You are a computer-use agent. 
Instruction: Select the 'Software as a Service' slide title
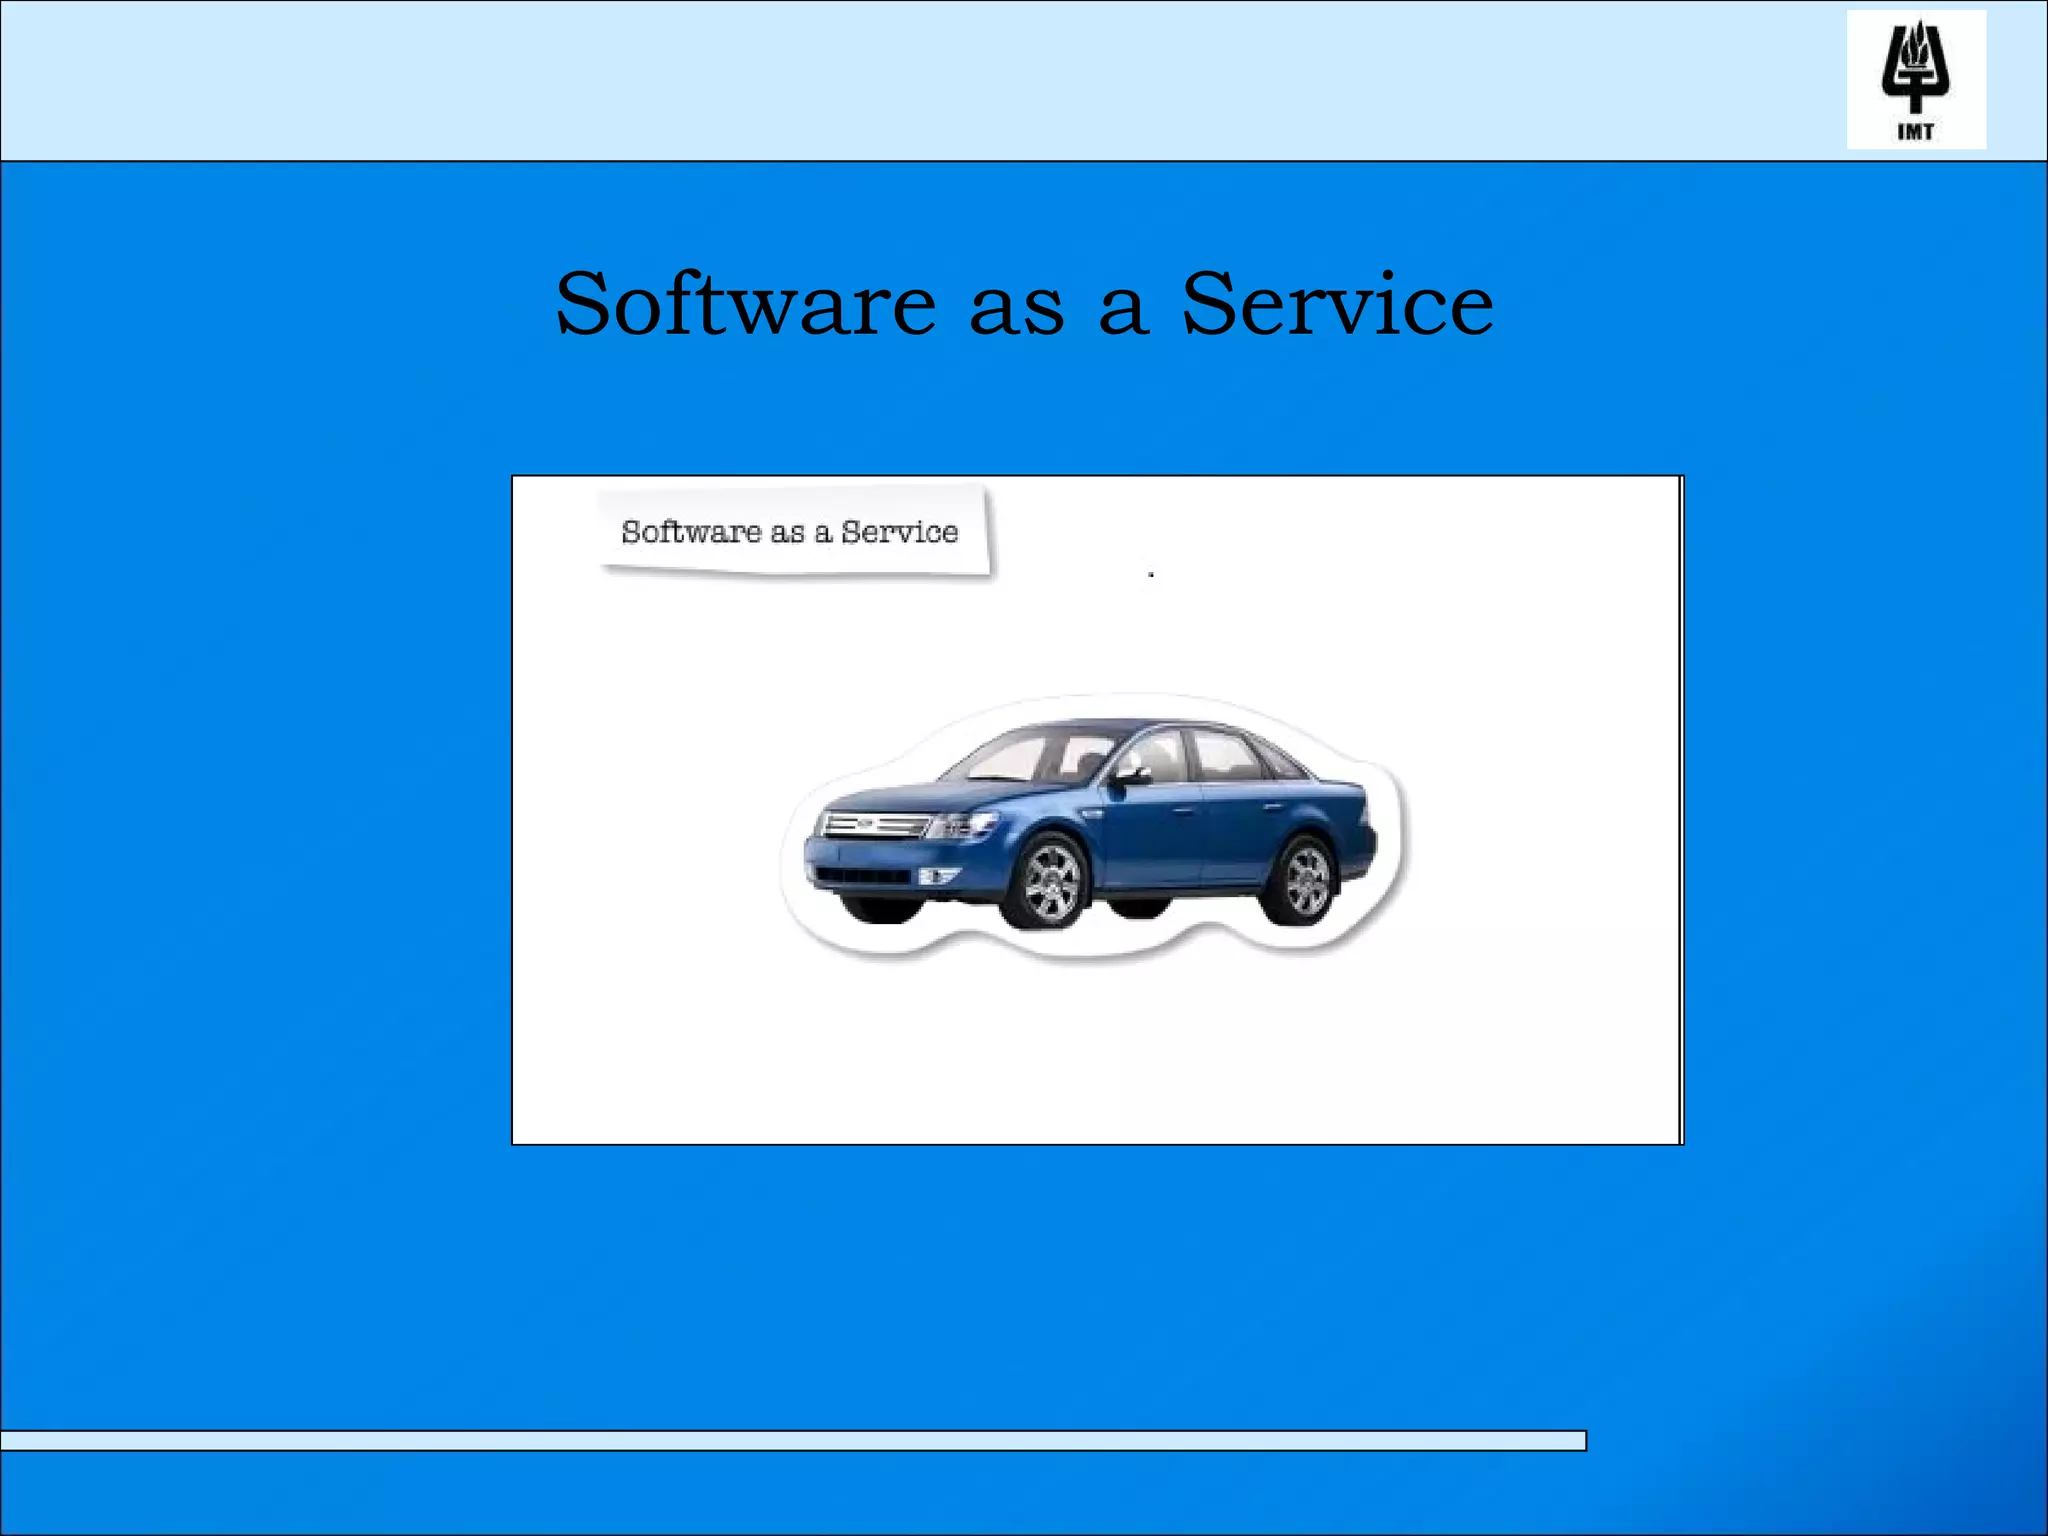click(1024, 303)
